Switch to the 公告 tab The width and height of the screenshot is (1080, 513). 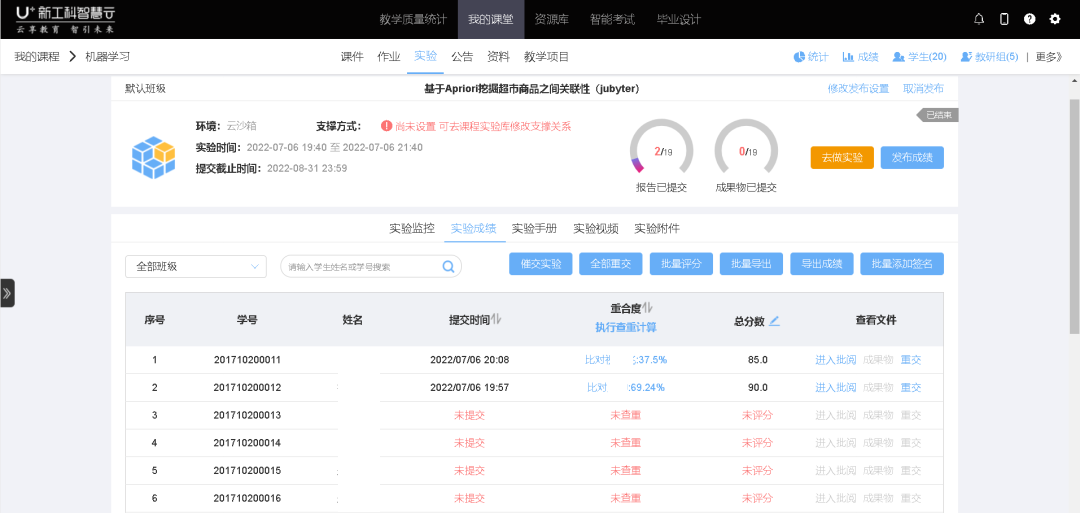pos(462,57)
